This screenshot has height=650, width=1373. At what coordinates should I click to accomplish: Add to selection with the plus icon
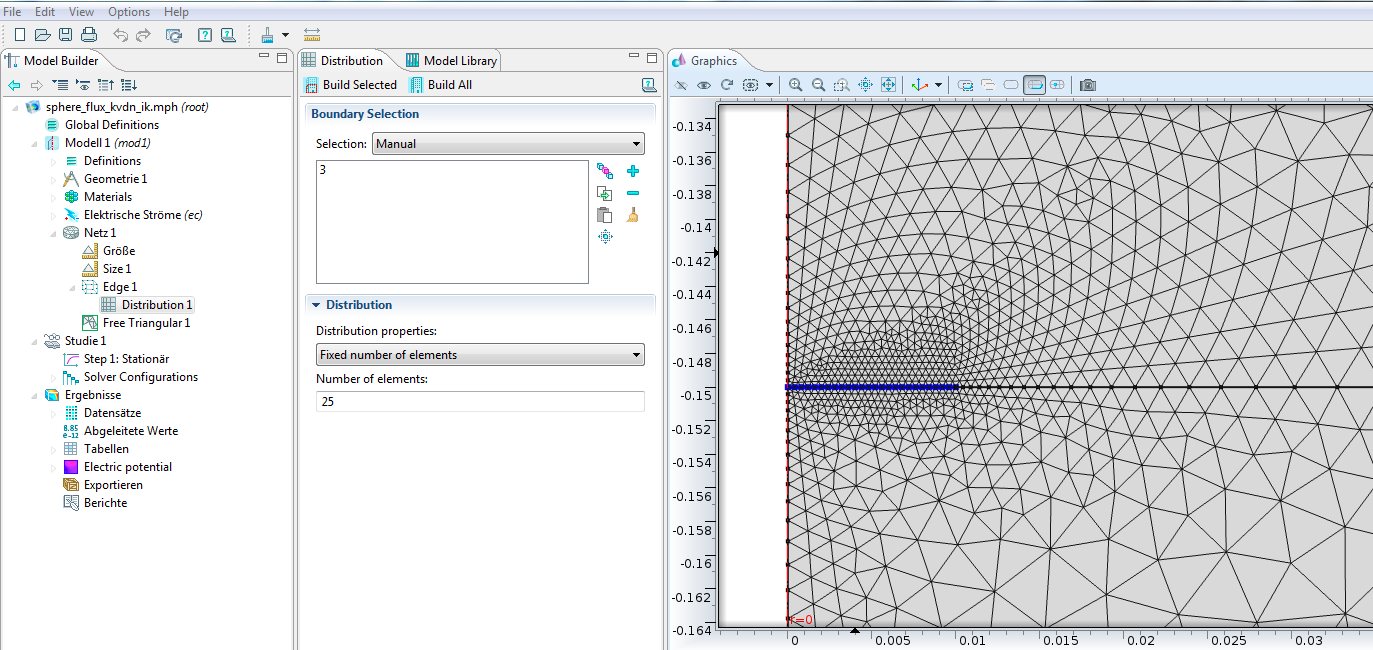[x=632, y=171]
